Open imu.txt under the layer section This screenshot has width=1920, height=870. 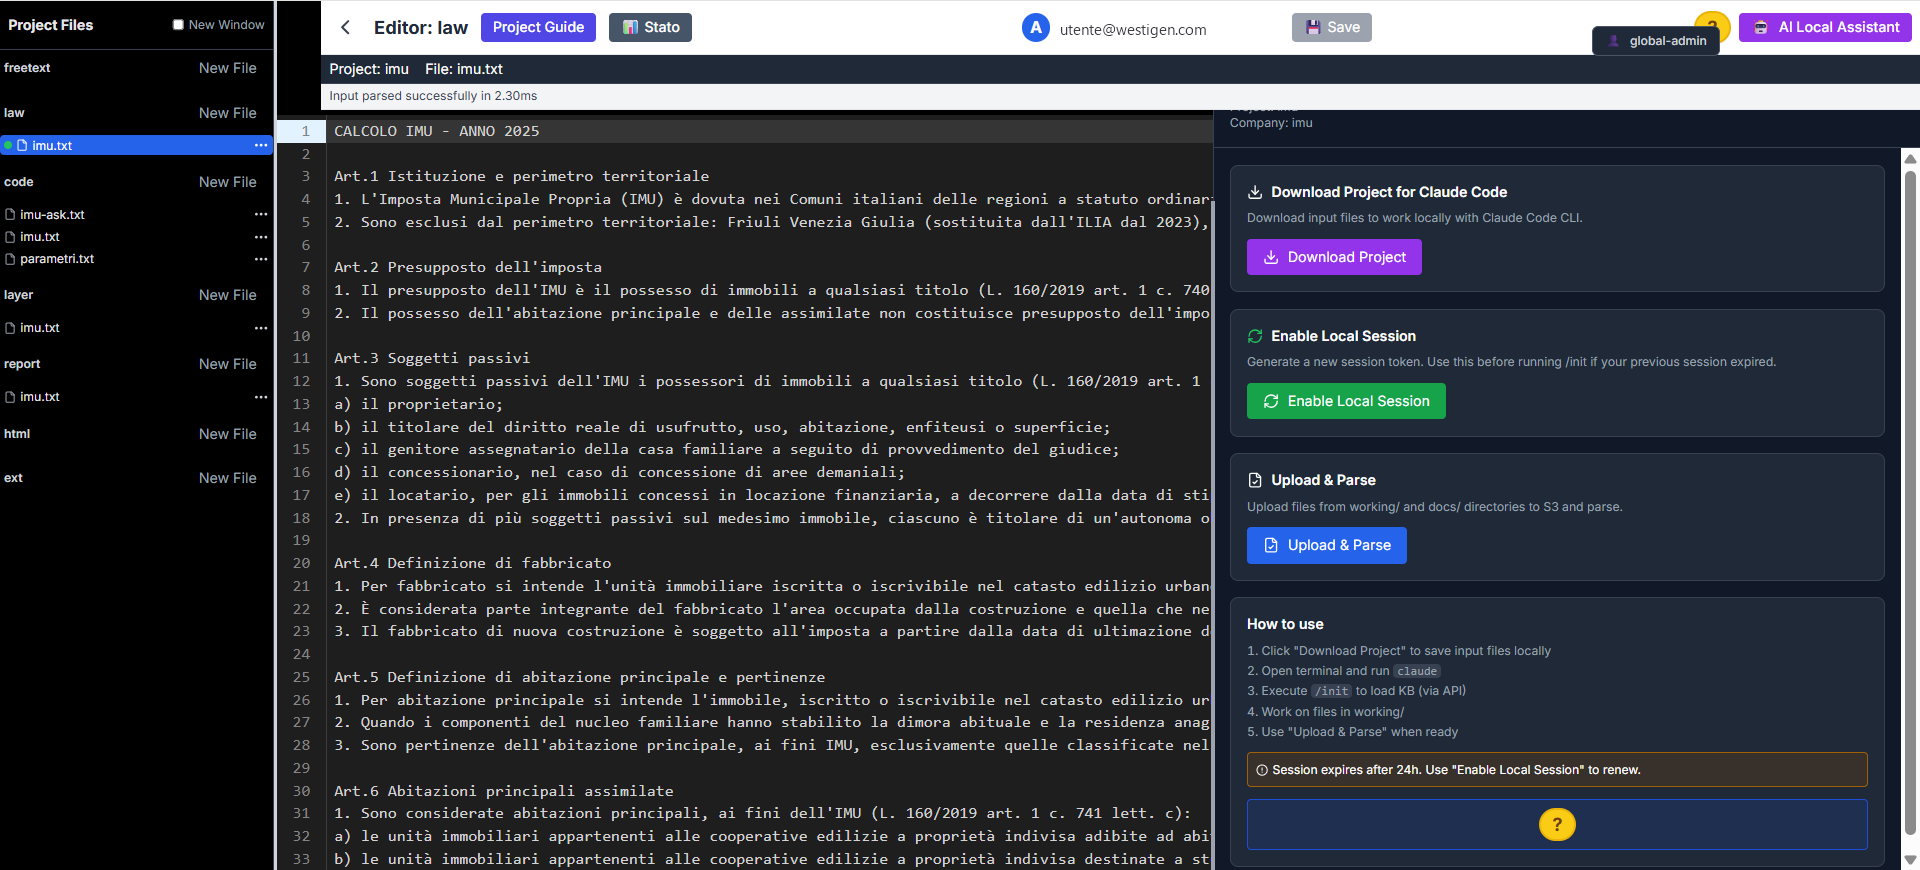point(40,328)
